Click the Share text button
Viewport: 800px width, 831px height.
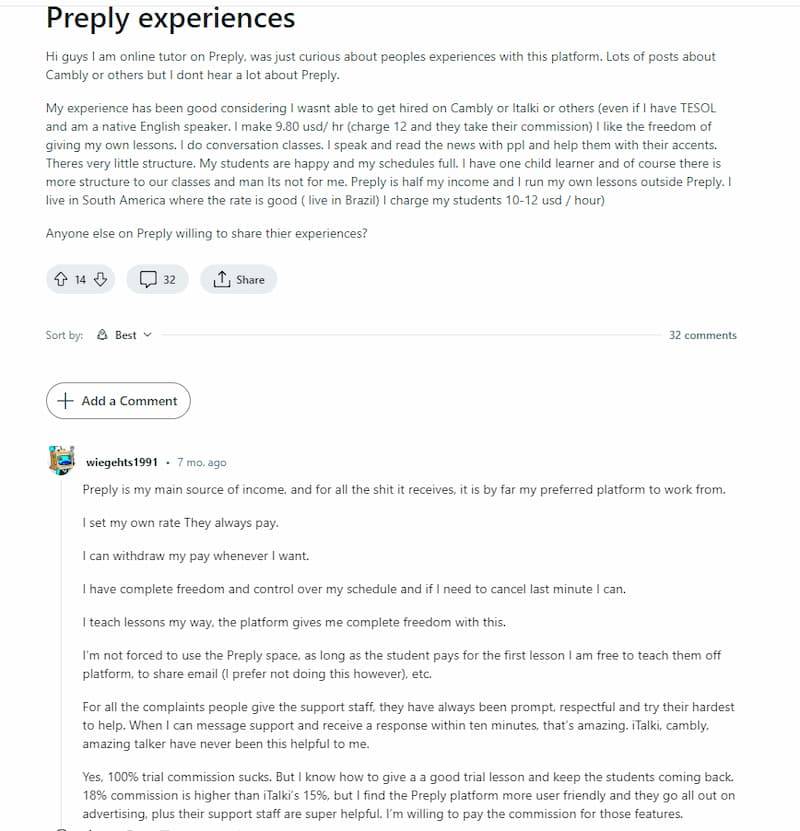point(250,279)
